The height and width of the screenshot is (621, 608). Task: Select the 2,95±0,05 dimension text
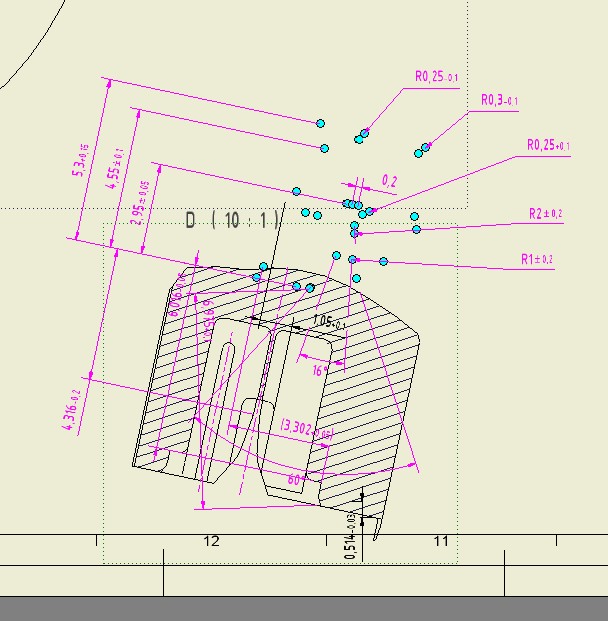point(140,203)
